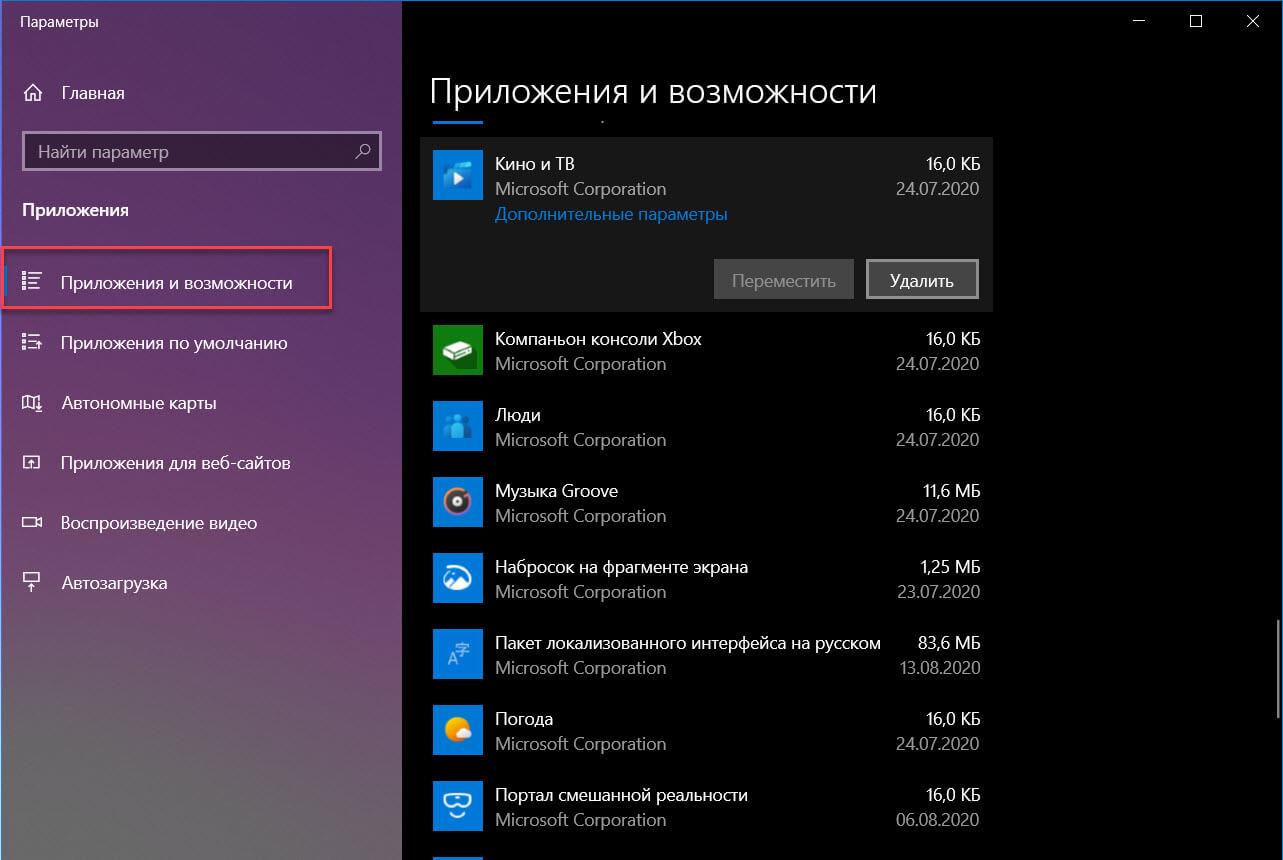Click the 23.07.2020 install date
The height and width of the screenshot is (860, 1283).
click(938, 591)
